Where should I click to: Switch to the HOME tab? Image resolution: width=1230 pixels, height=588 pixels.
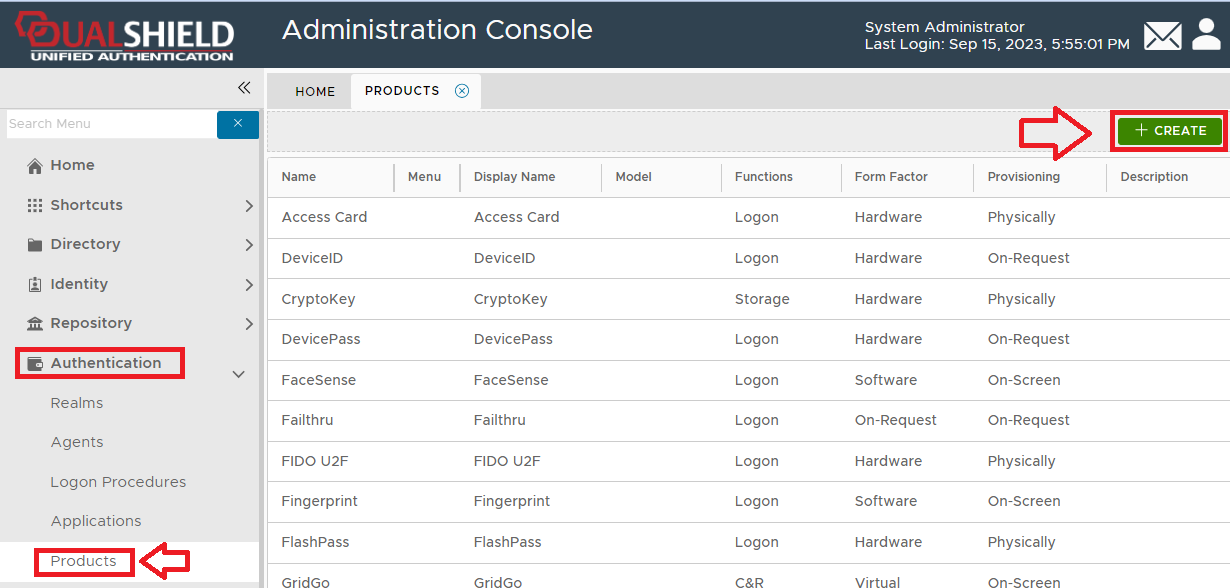tap(315, 92)
